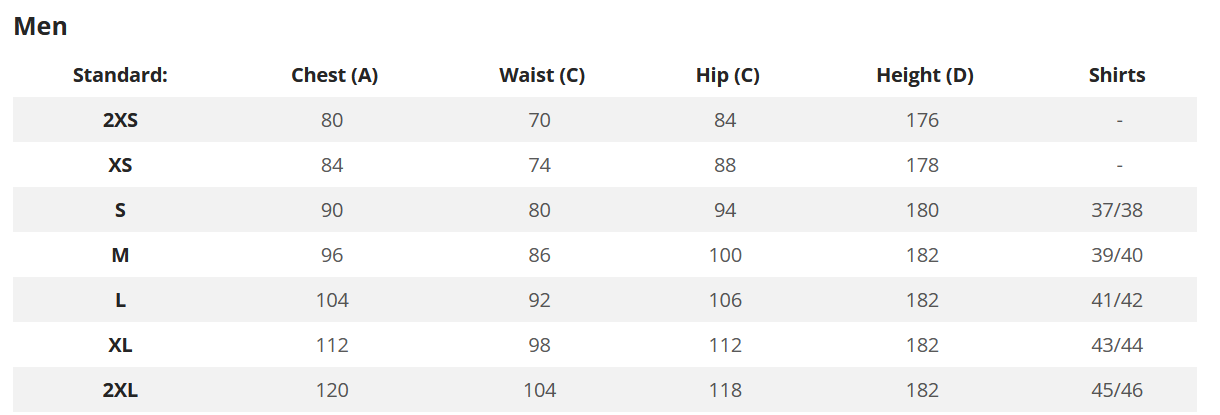Click the 37/38 shirt size cell
Image resolution: width=1220 pixels, height=415 pixels.
pos(1117,210)
